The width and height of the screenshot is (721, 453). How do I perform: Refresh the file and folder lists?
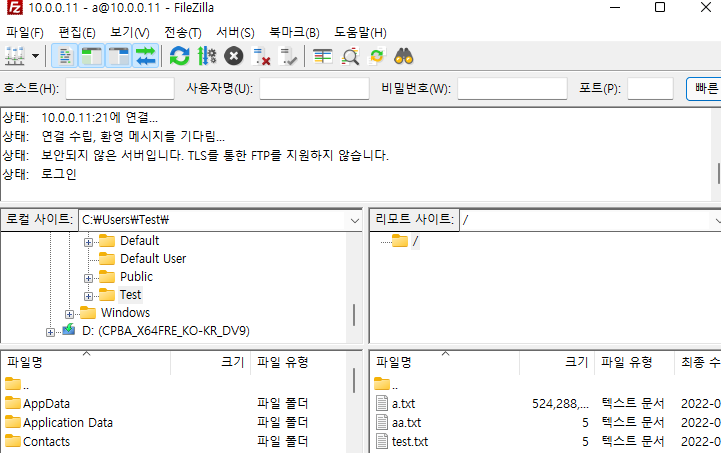coord(179,56)
